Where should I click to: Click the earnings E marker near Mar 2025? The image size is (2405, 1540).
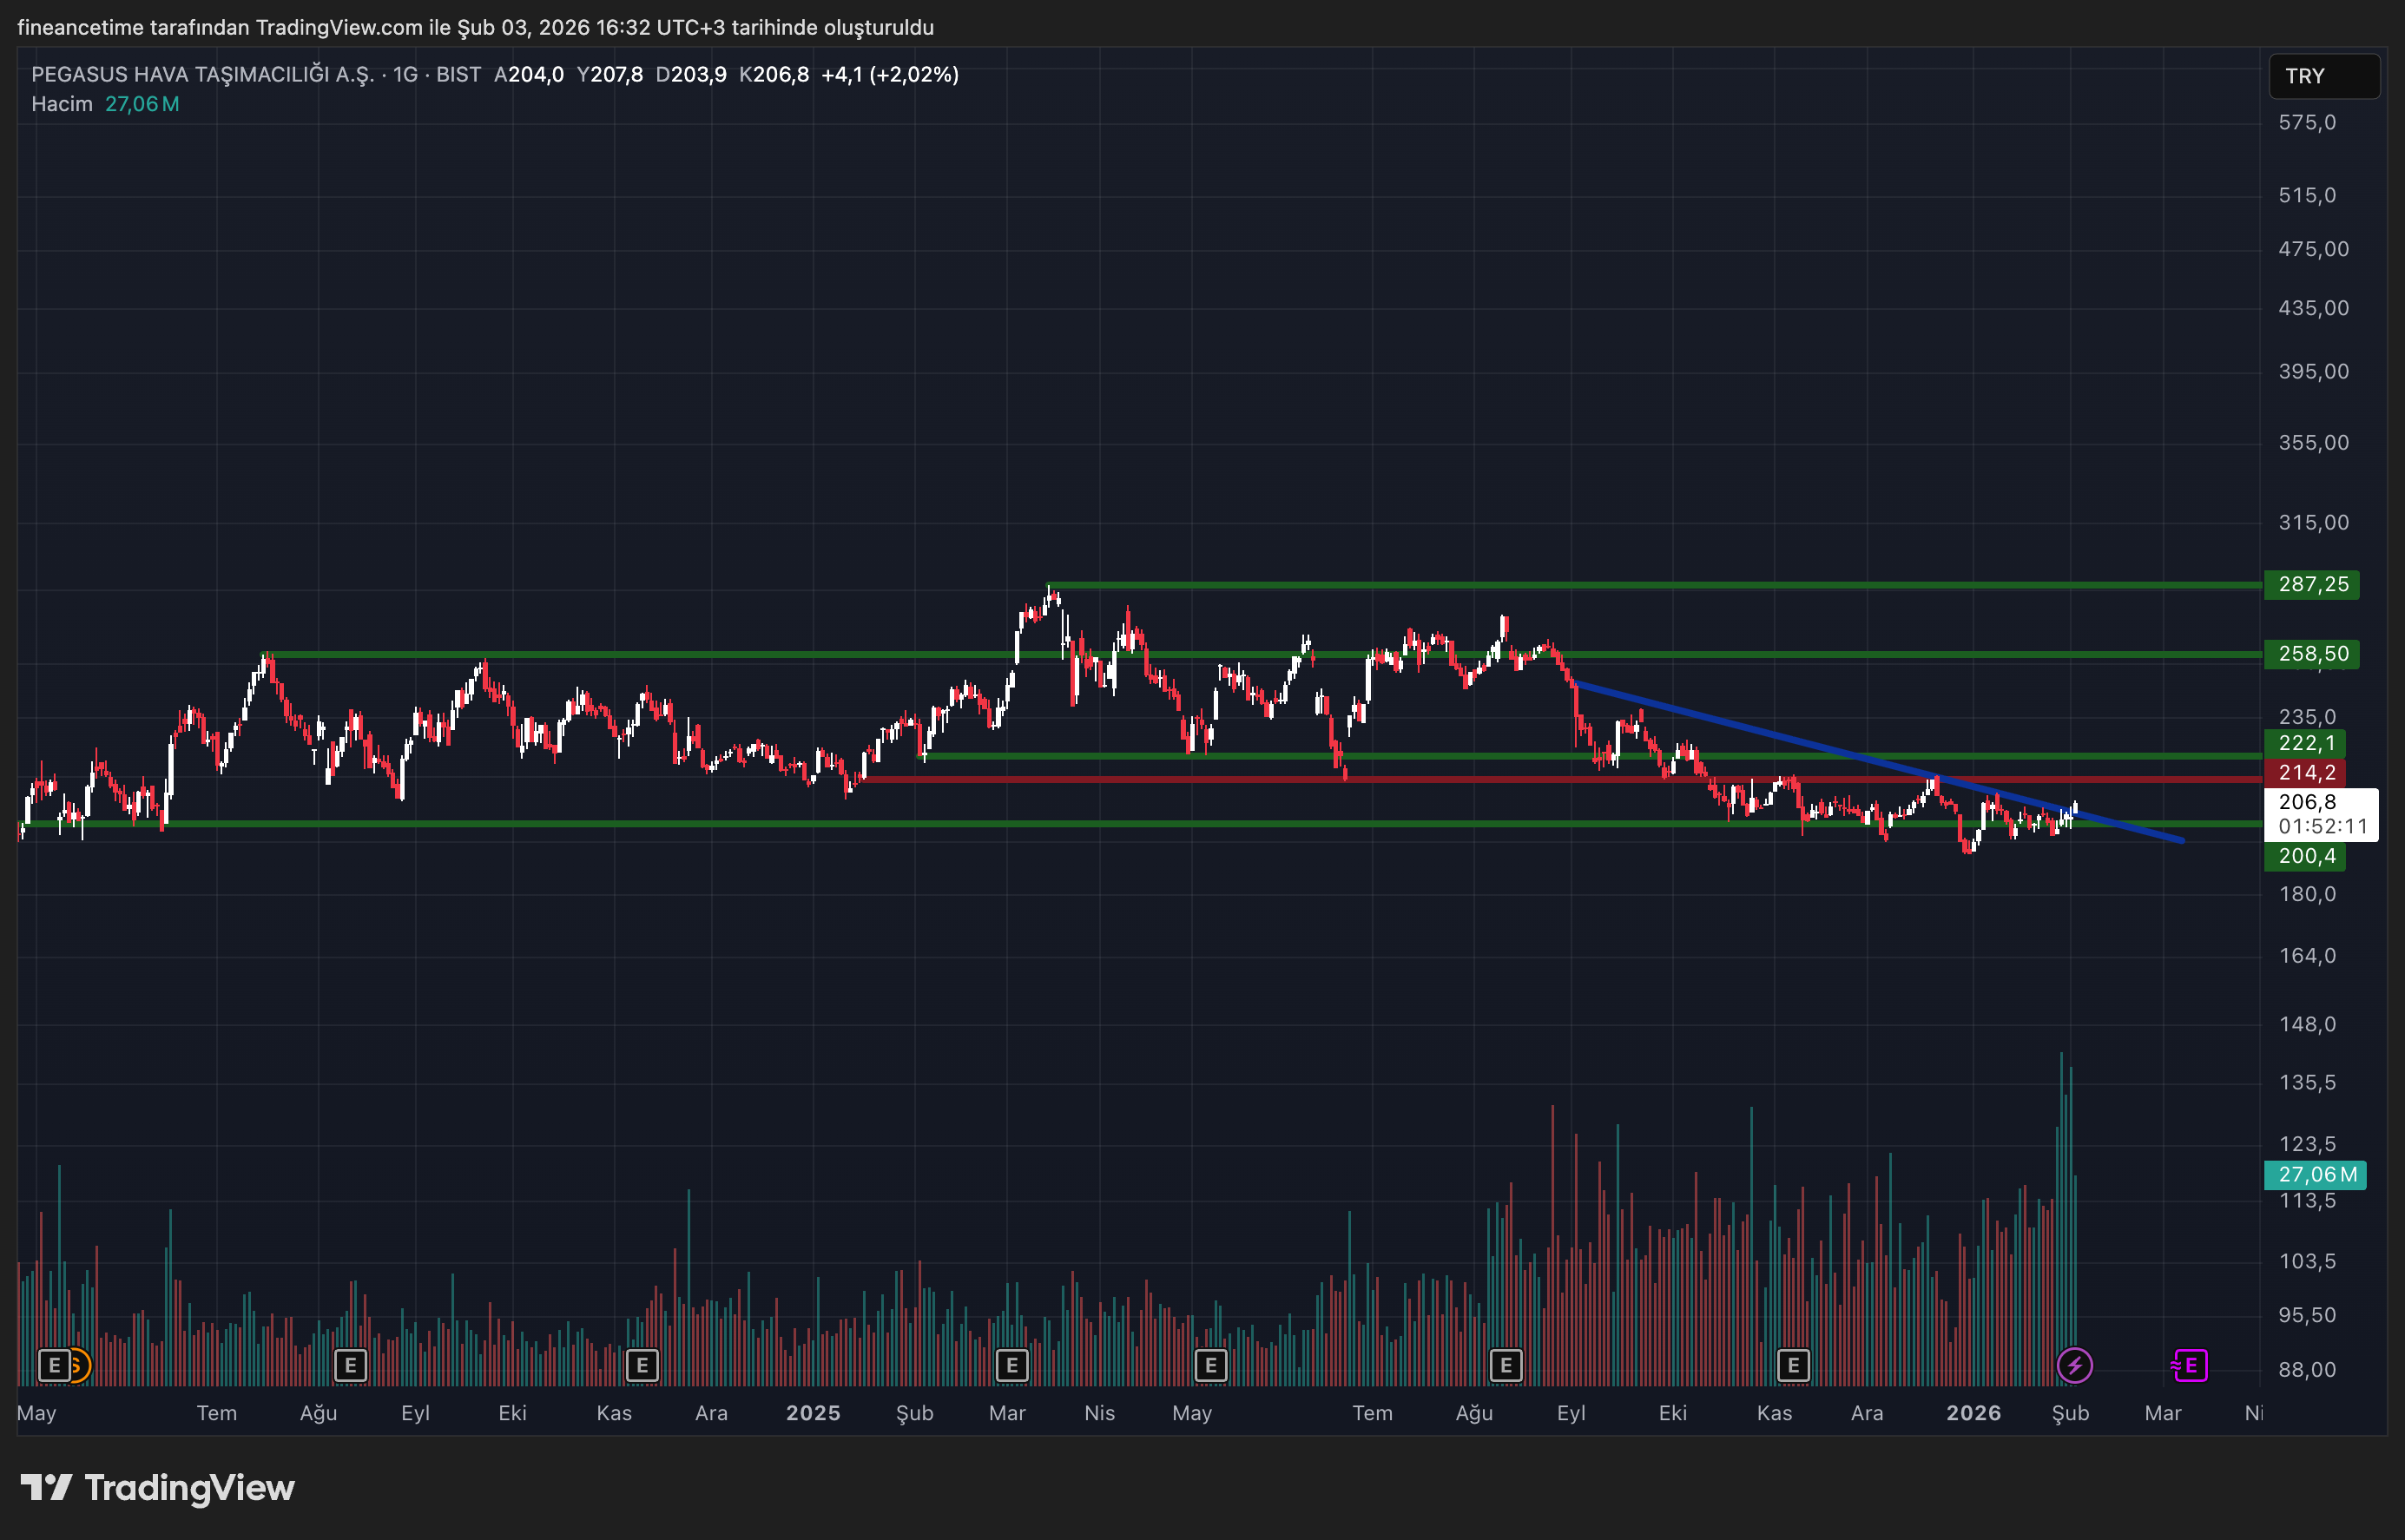(x=1012, y=1365)
